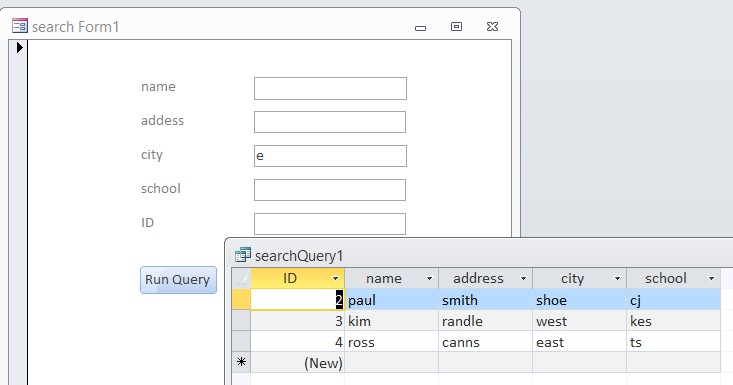Click the search Form1 window icon
This screenshot has height=385, width=733.
coord(20,26)
